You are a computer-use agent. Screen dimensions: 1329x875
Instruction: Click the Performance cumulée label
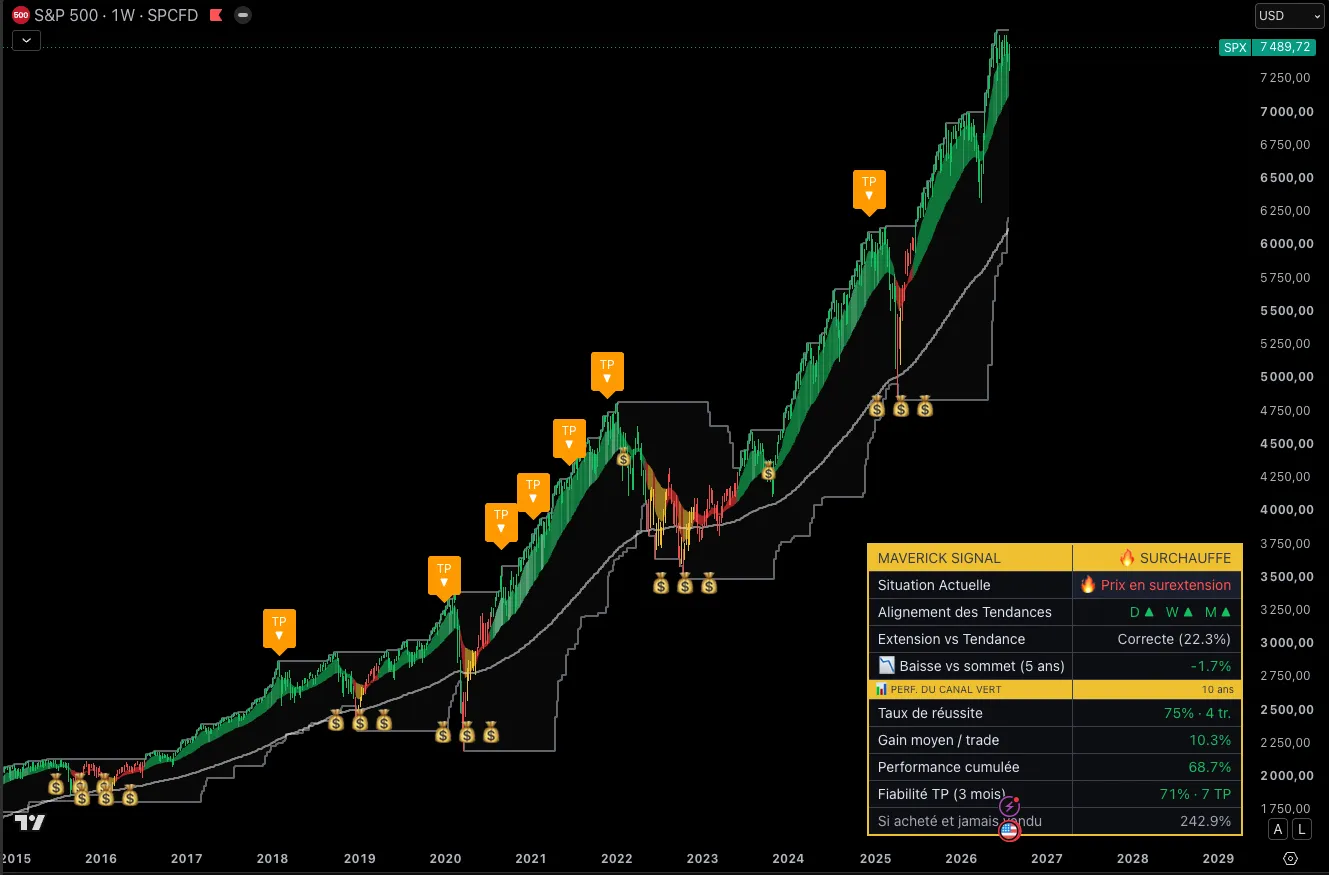[948, 767]
